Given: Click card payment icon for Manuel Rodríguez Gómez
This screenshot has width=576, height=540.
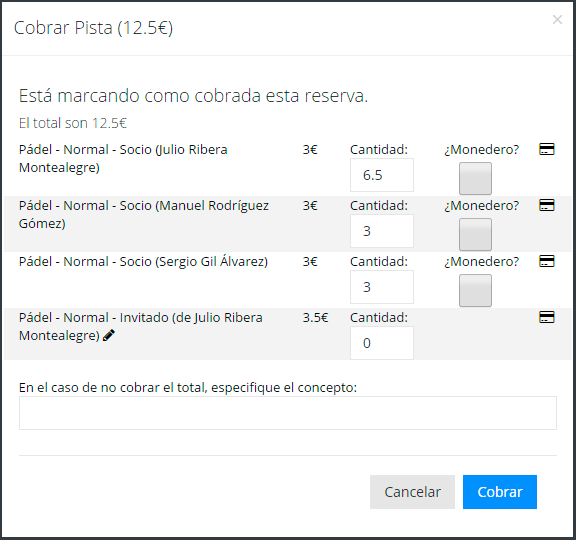Looking at the screenshot, I should 546,205.
